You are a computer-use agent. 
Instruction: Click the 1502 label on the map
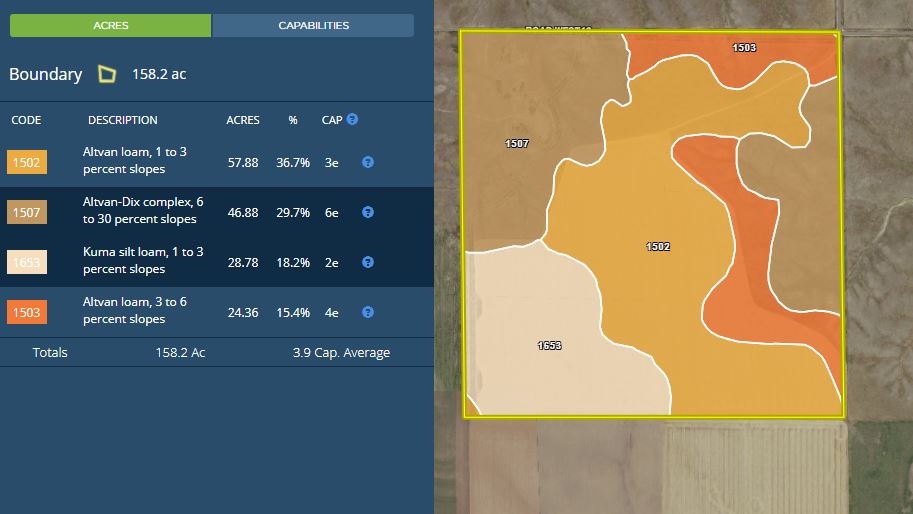pos(658,246)
